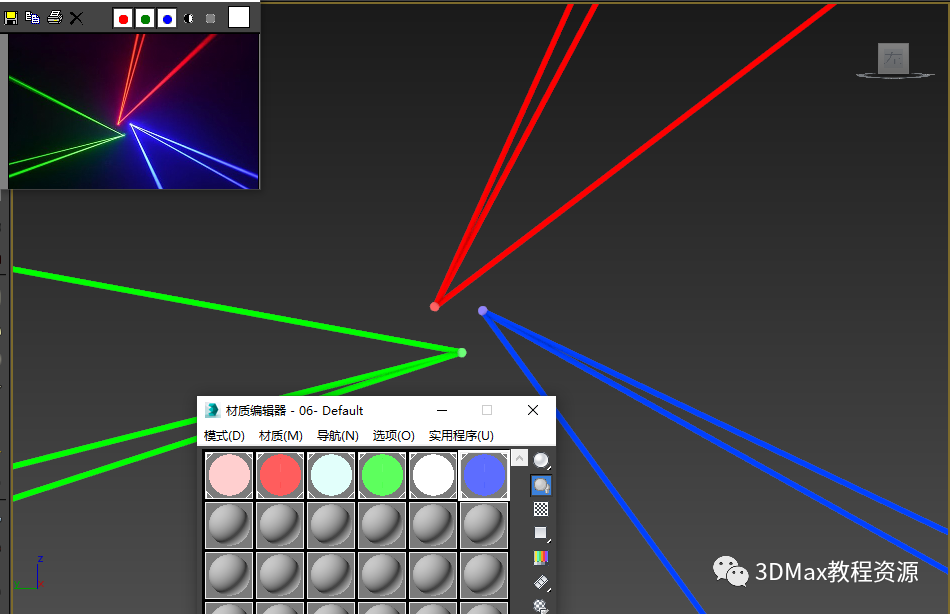Open the Sample Type sphere flyout
Viewport: 950px width, 614px height.
coord(541,461)
